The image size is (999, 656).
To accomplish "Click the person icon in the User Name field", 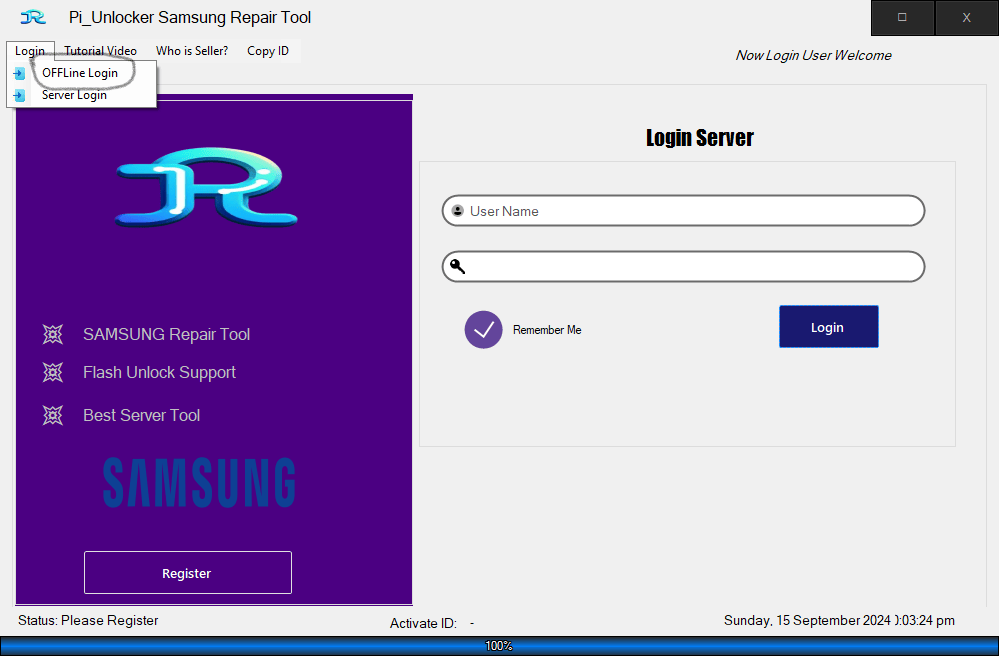I will point(458,210).
